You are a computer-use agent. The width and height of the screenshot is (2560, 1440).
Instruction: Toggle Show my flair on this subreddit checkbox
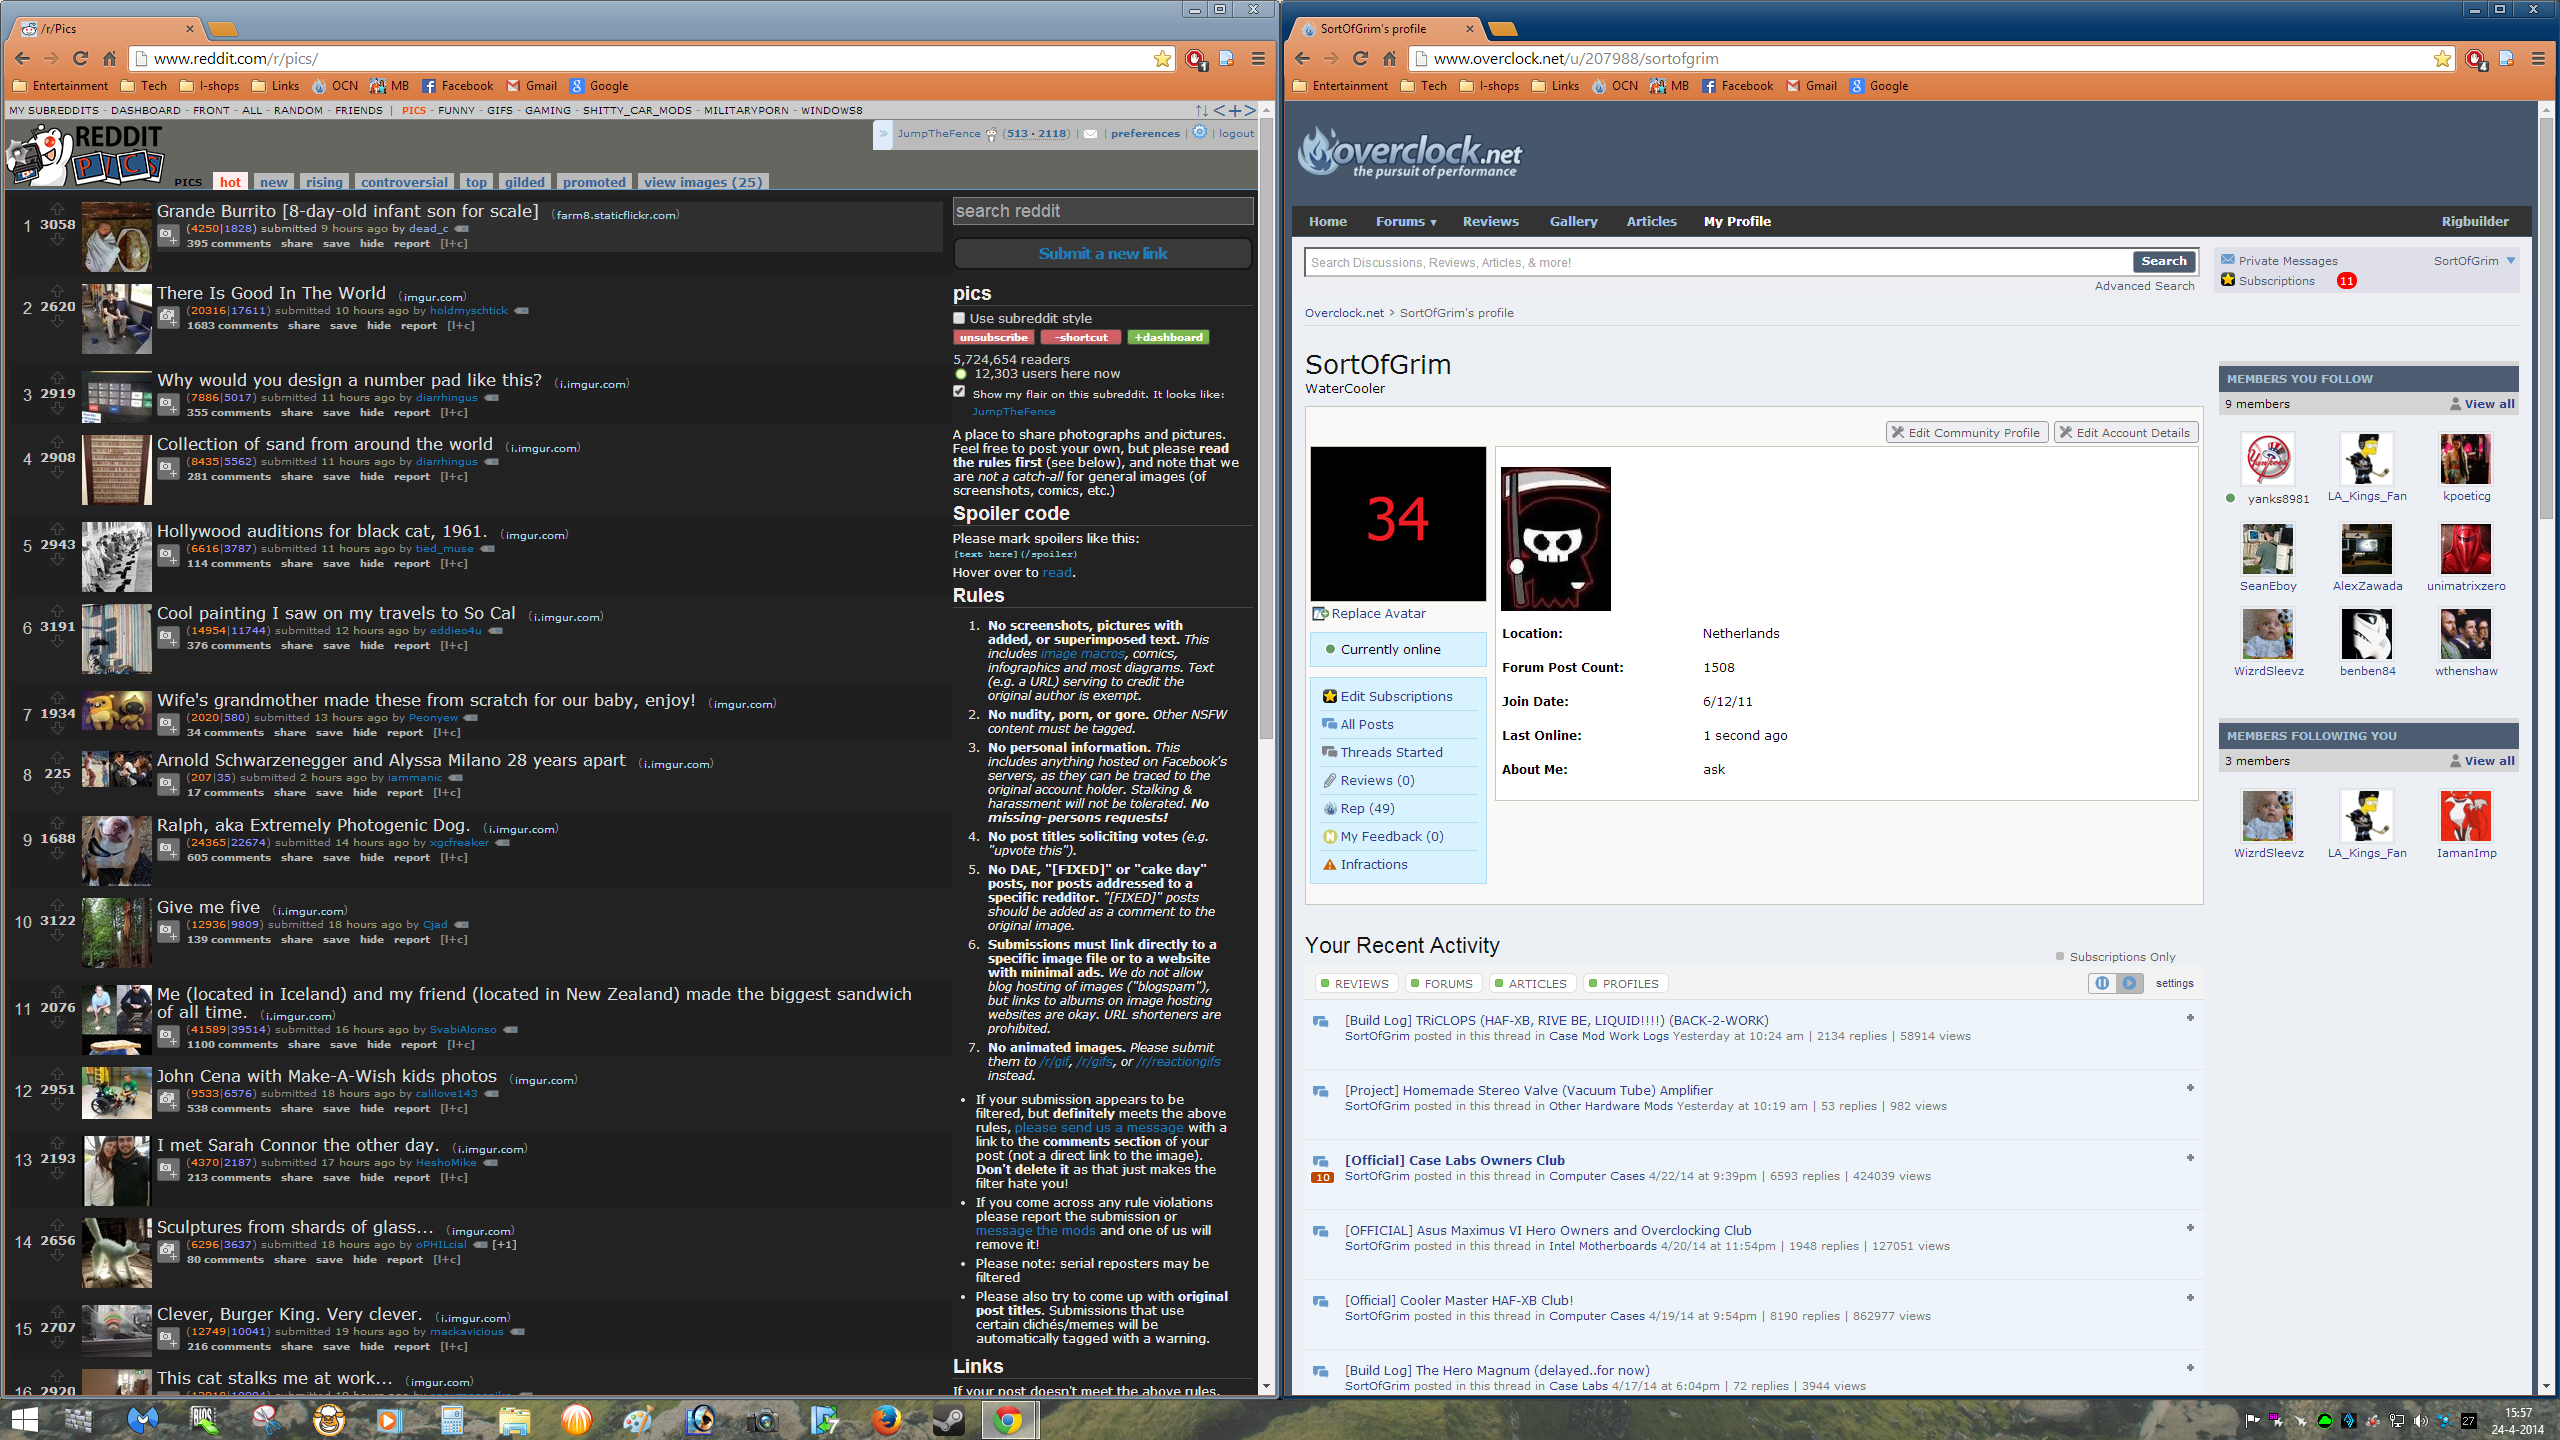(x=959, y=392)
